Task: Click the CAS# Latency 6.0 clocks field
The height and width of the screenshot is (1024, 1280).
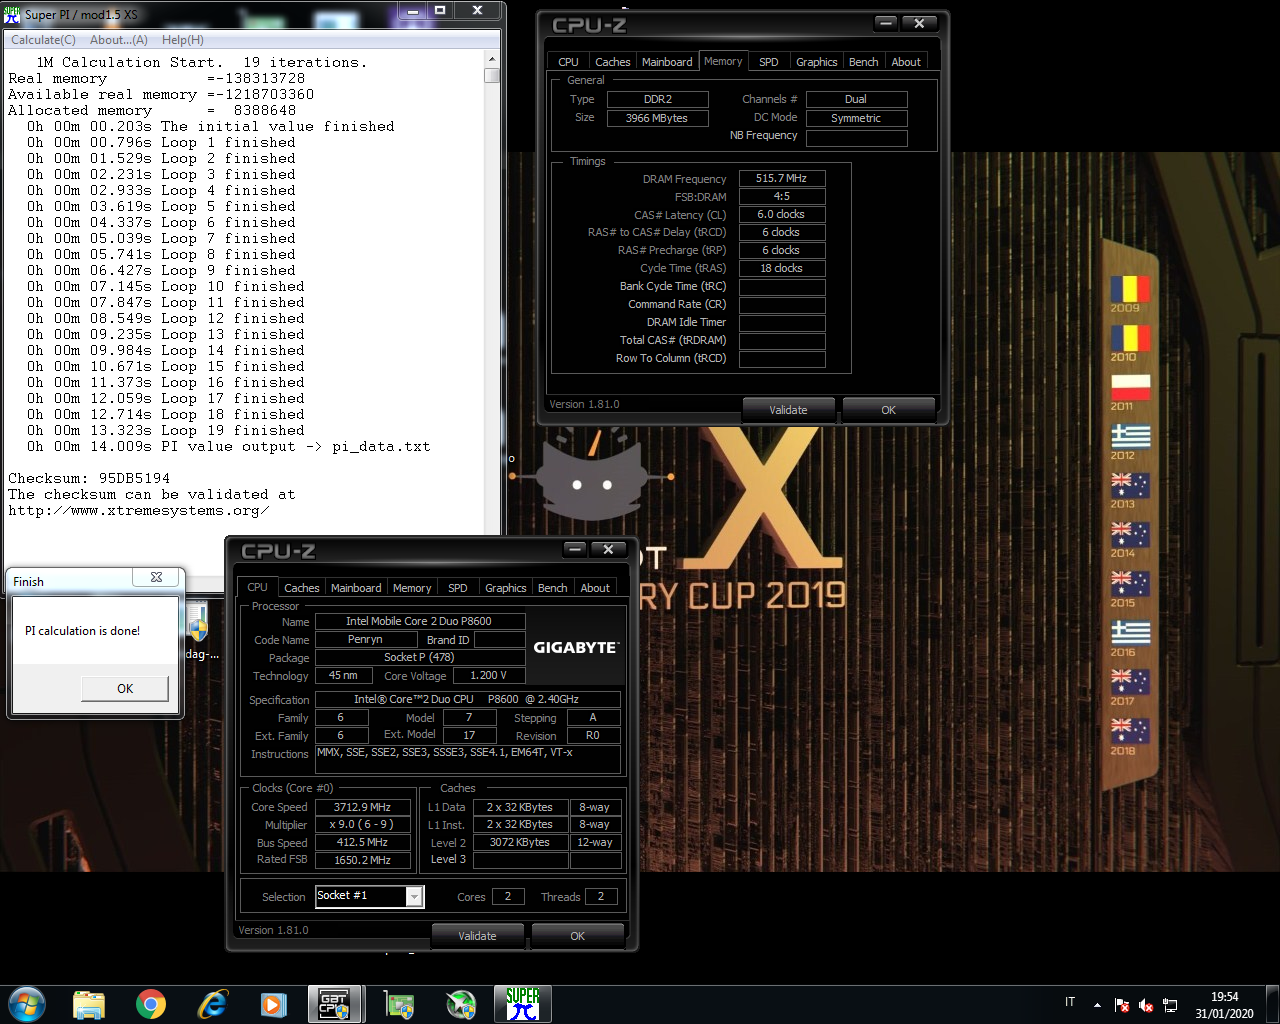Action: tap(782, 214)
